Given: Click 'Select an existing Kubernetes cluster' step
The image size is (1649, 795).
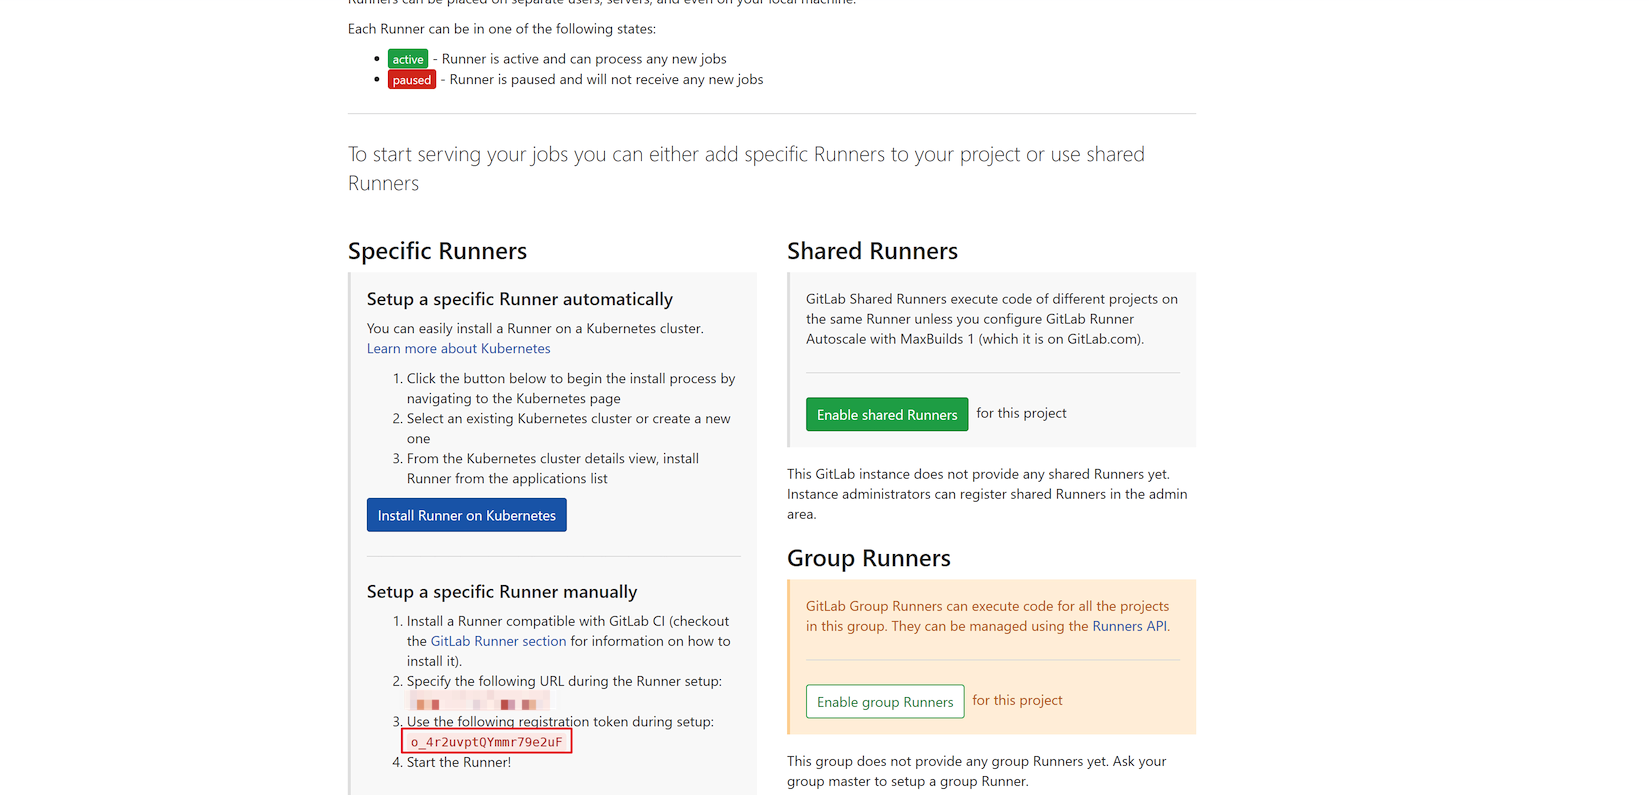Looking at the screenshot, I should click(x=569, y=428).
